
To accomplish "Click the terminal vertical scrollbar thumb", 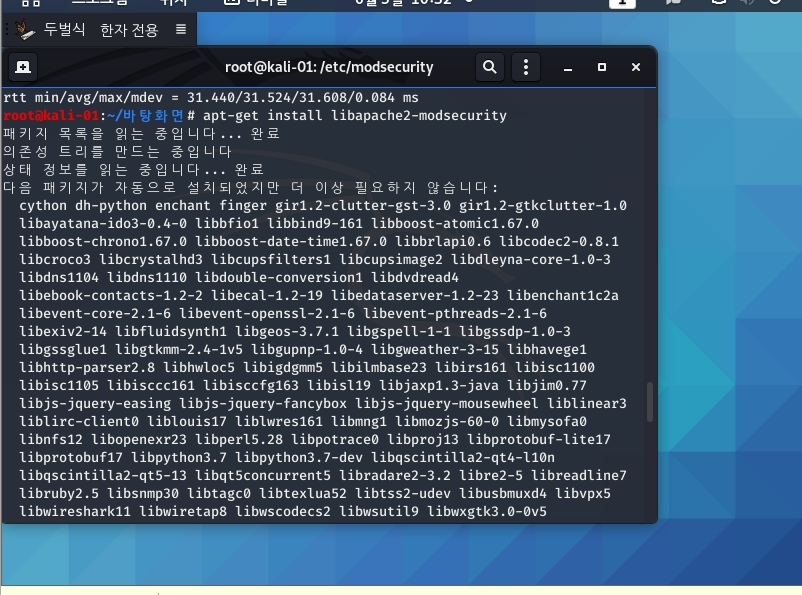I will click(x=650, y=402).
